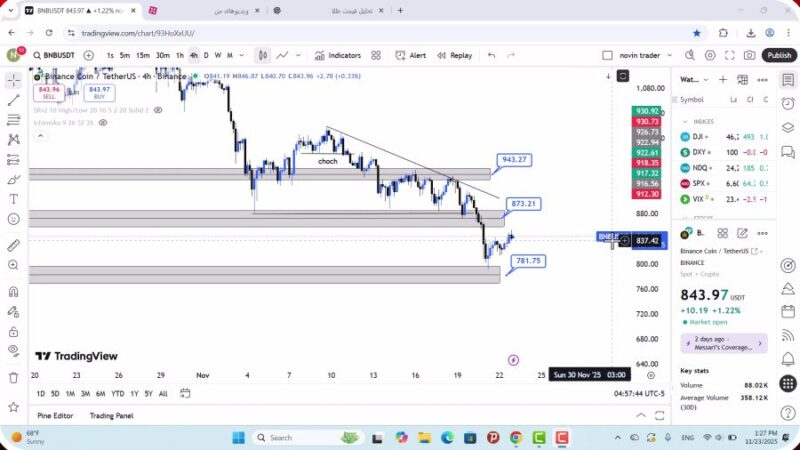Pick the ruler measure tool
The width and height of the screenshot is (800, 450).
coord(13,245)
